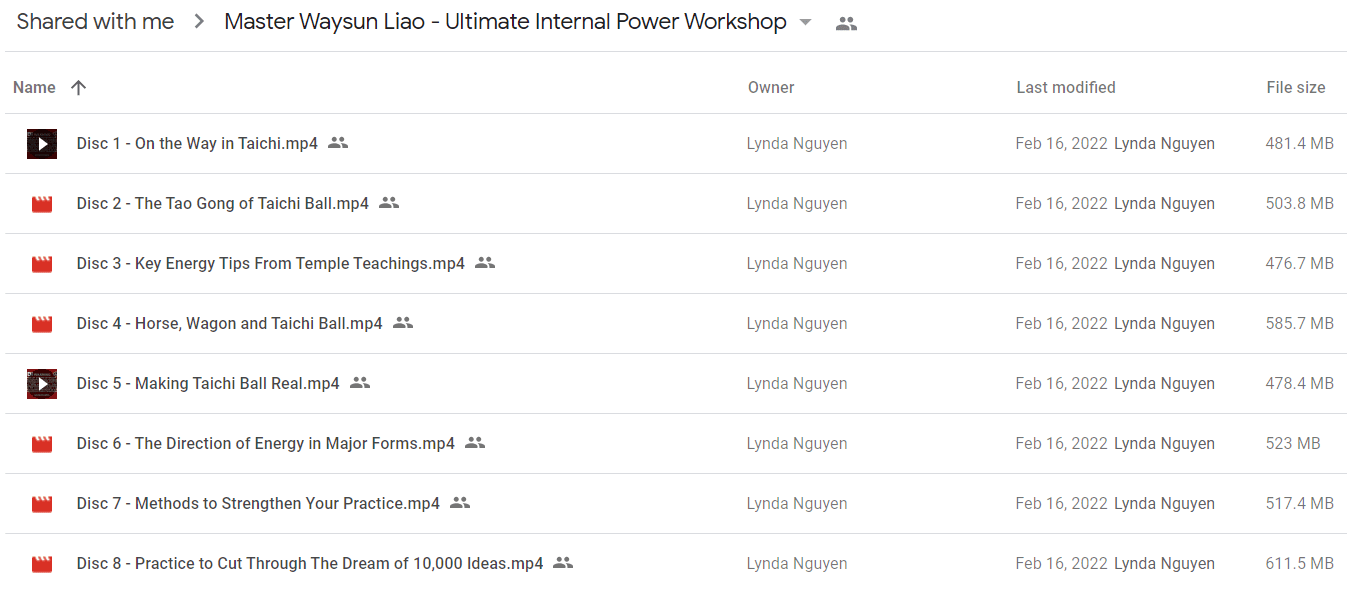The width and height of the screenshot is (1347, 589).
Task: Click the red video file icon for Disc 8
Action: 42,564
